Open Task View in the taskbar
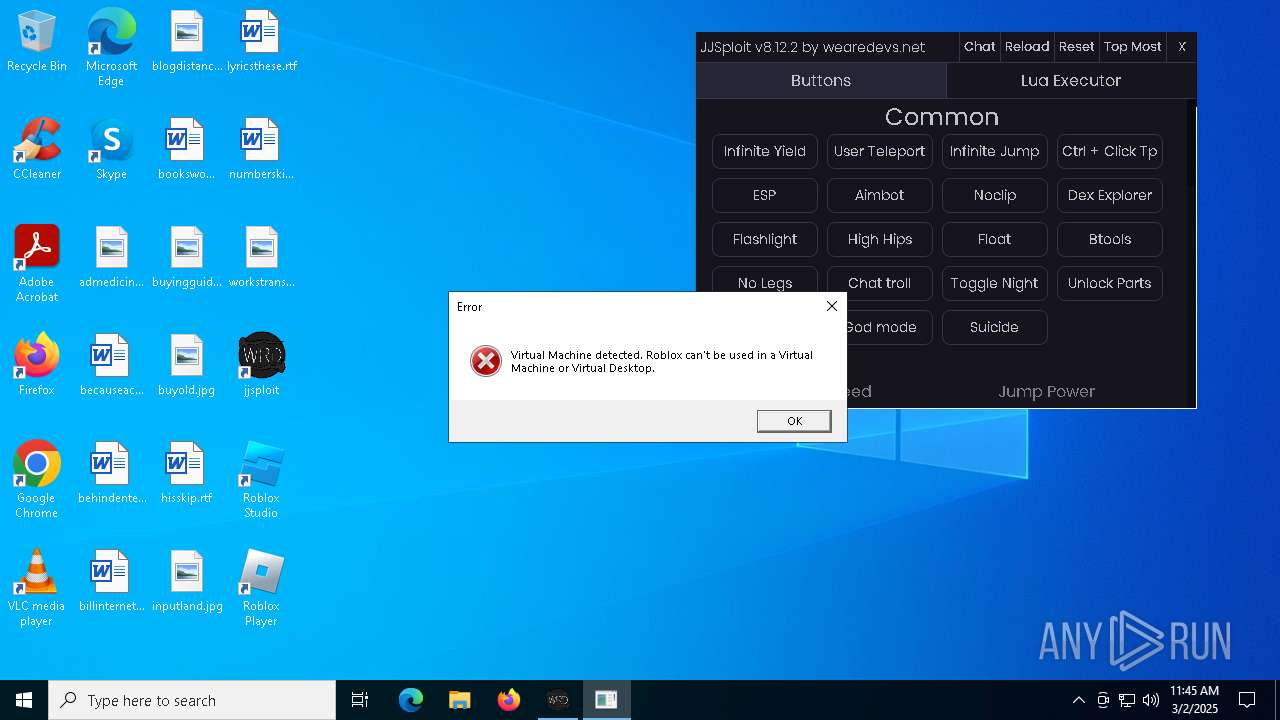The width and height of the screenshot is (1280, 720). coord(360,700)
